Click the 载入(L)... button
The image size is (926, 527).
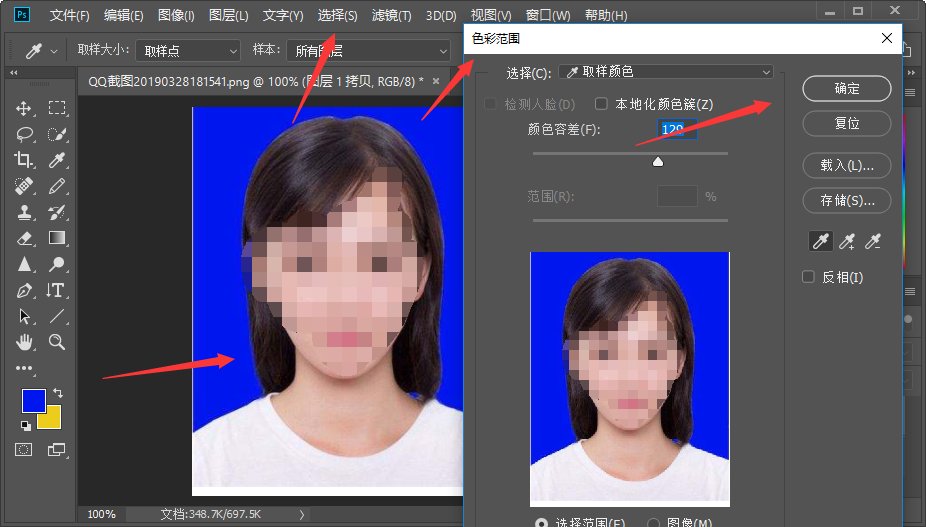[x=846, y=165]
